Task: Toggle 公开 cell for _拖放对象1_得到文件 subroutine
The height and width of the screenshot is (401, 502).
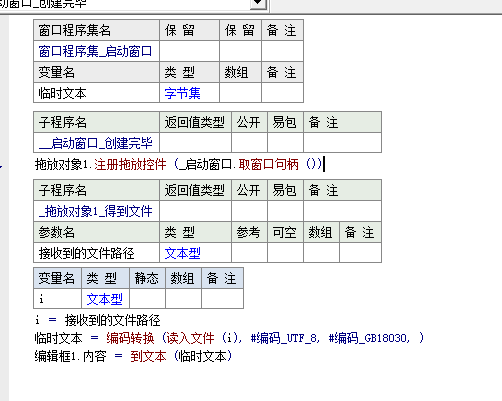Action: tap(249, 211)
